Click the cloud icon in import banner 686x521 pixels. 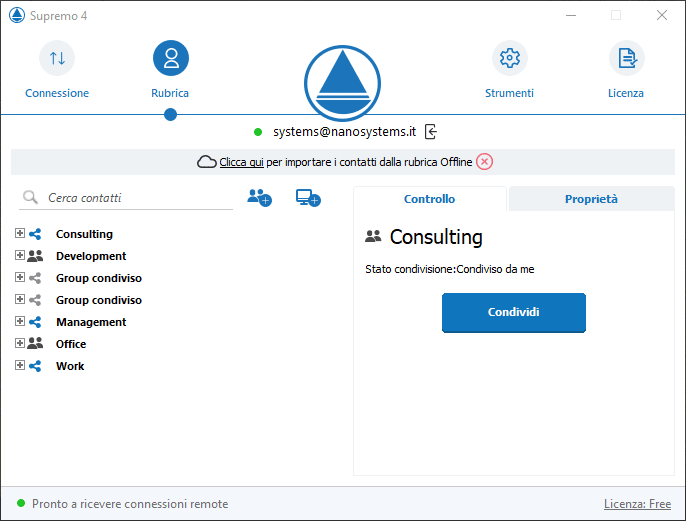(206, 162)
